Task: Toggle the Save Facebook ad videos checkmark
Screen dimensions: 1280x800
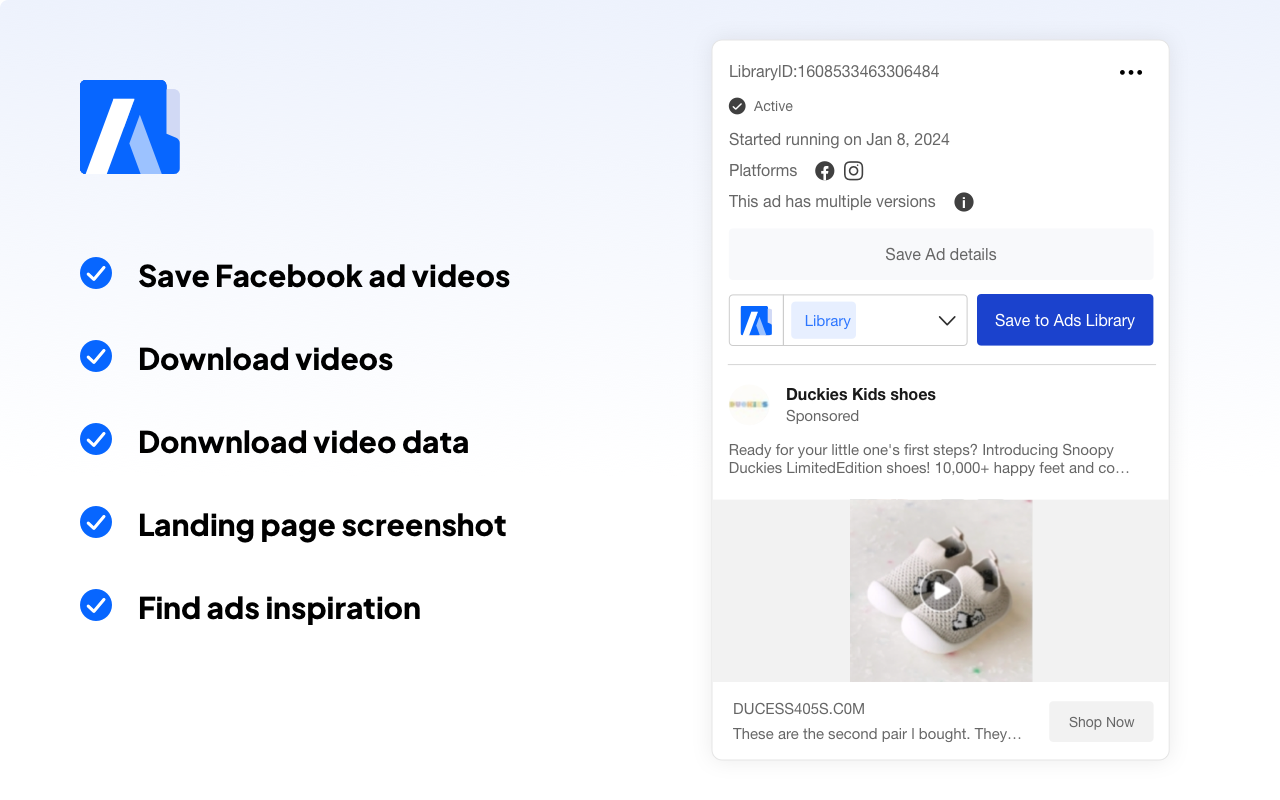Action: [96, 273]
